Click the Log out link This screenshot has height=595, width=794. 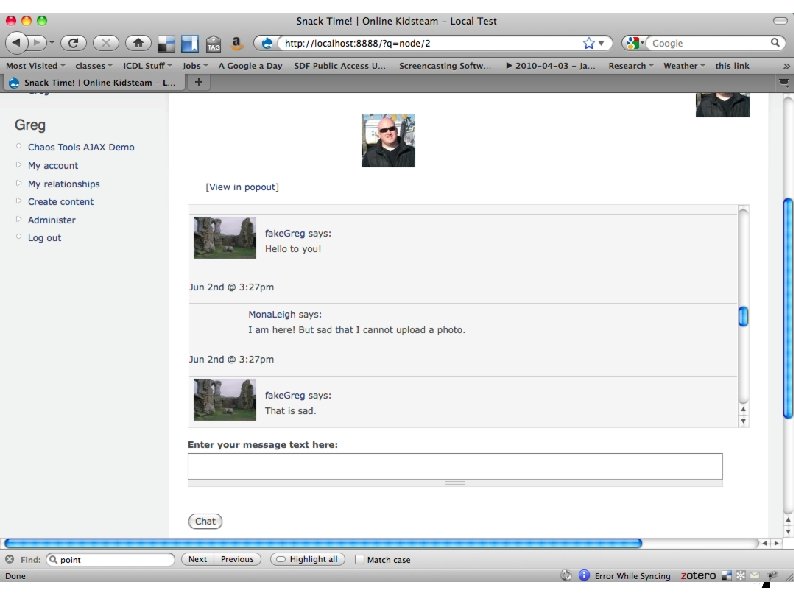45,238
